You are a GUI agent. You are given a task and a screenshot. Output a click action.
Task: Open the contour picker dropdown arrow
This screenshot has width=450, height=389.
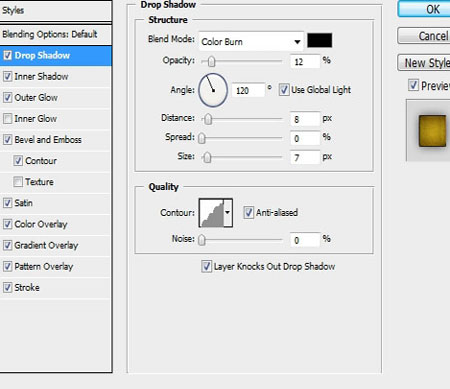click(x=228, y=212)
